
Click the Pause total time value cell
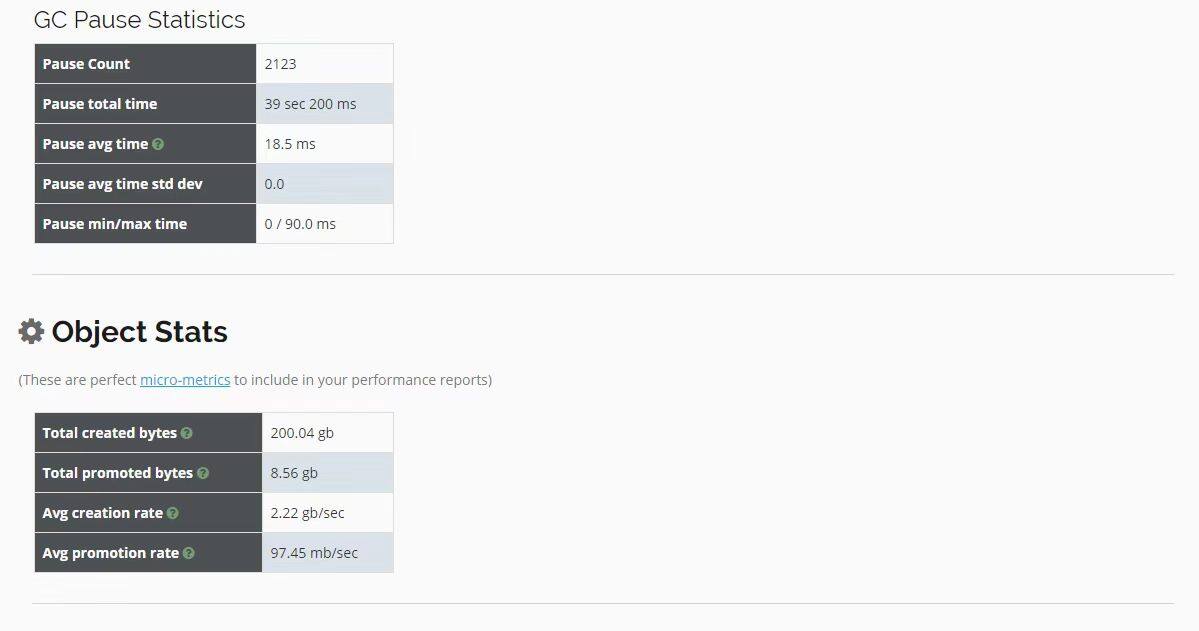[325, 104]
